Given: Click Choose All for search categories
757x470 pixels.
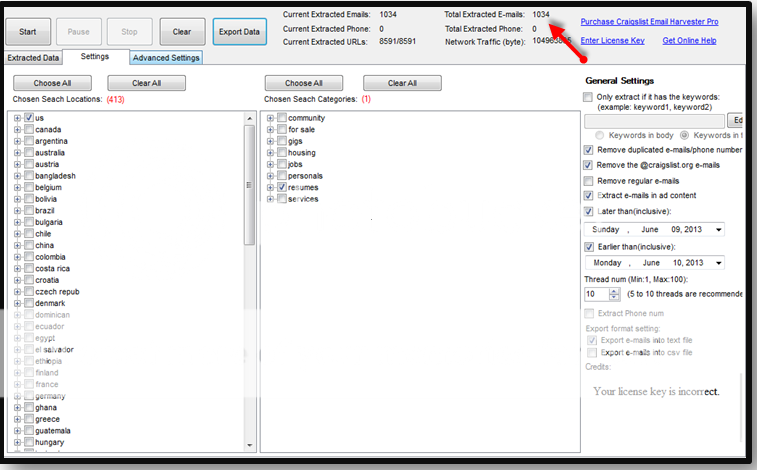Looking at the screenshot, I should coord(304,83).
